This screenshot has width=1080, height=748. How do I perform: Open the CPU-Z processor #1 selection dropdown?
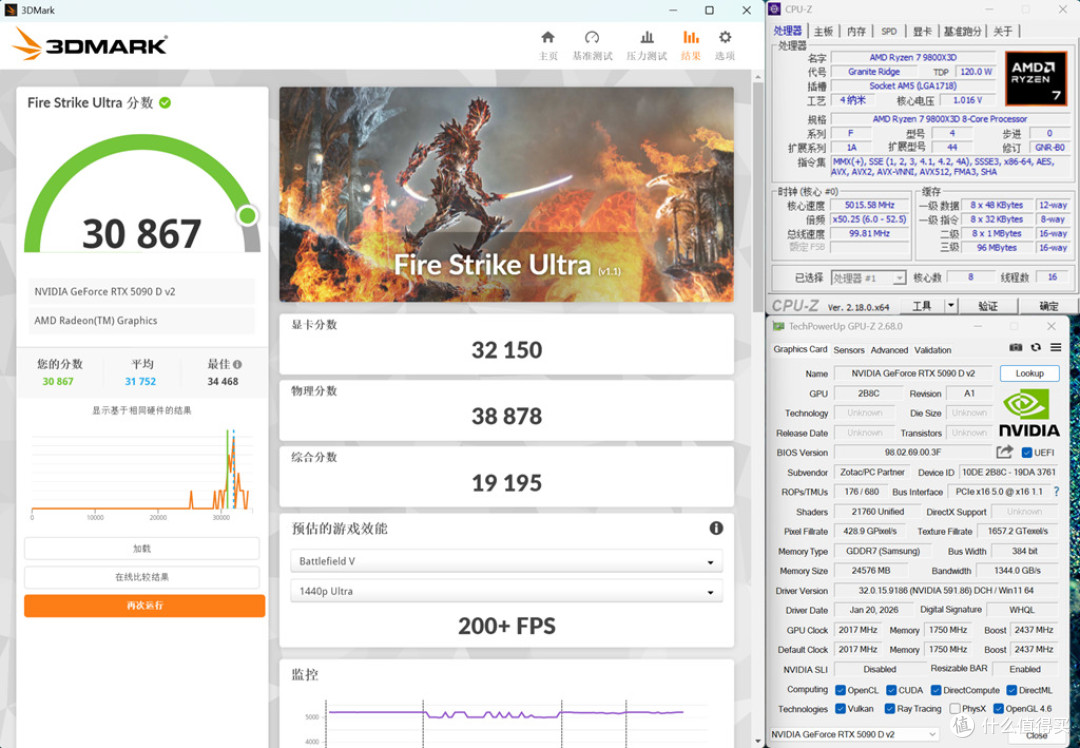pos(868,278)
